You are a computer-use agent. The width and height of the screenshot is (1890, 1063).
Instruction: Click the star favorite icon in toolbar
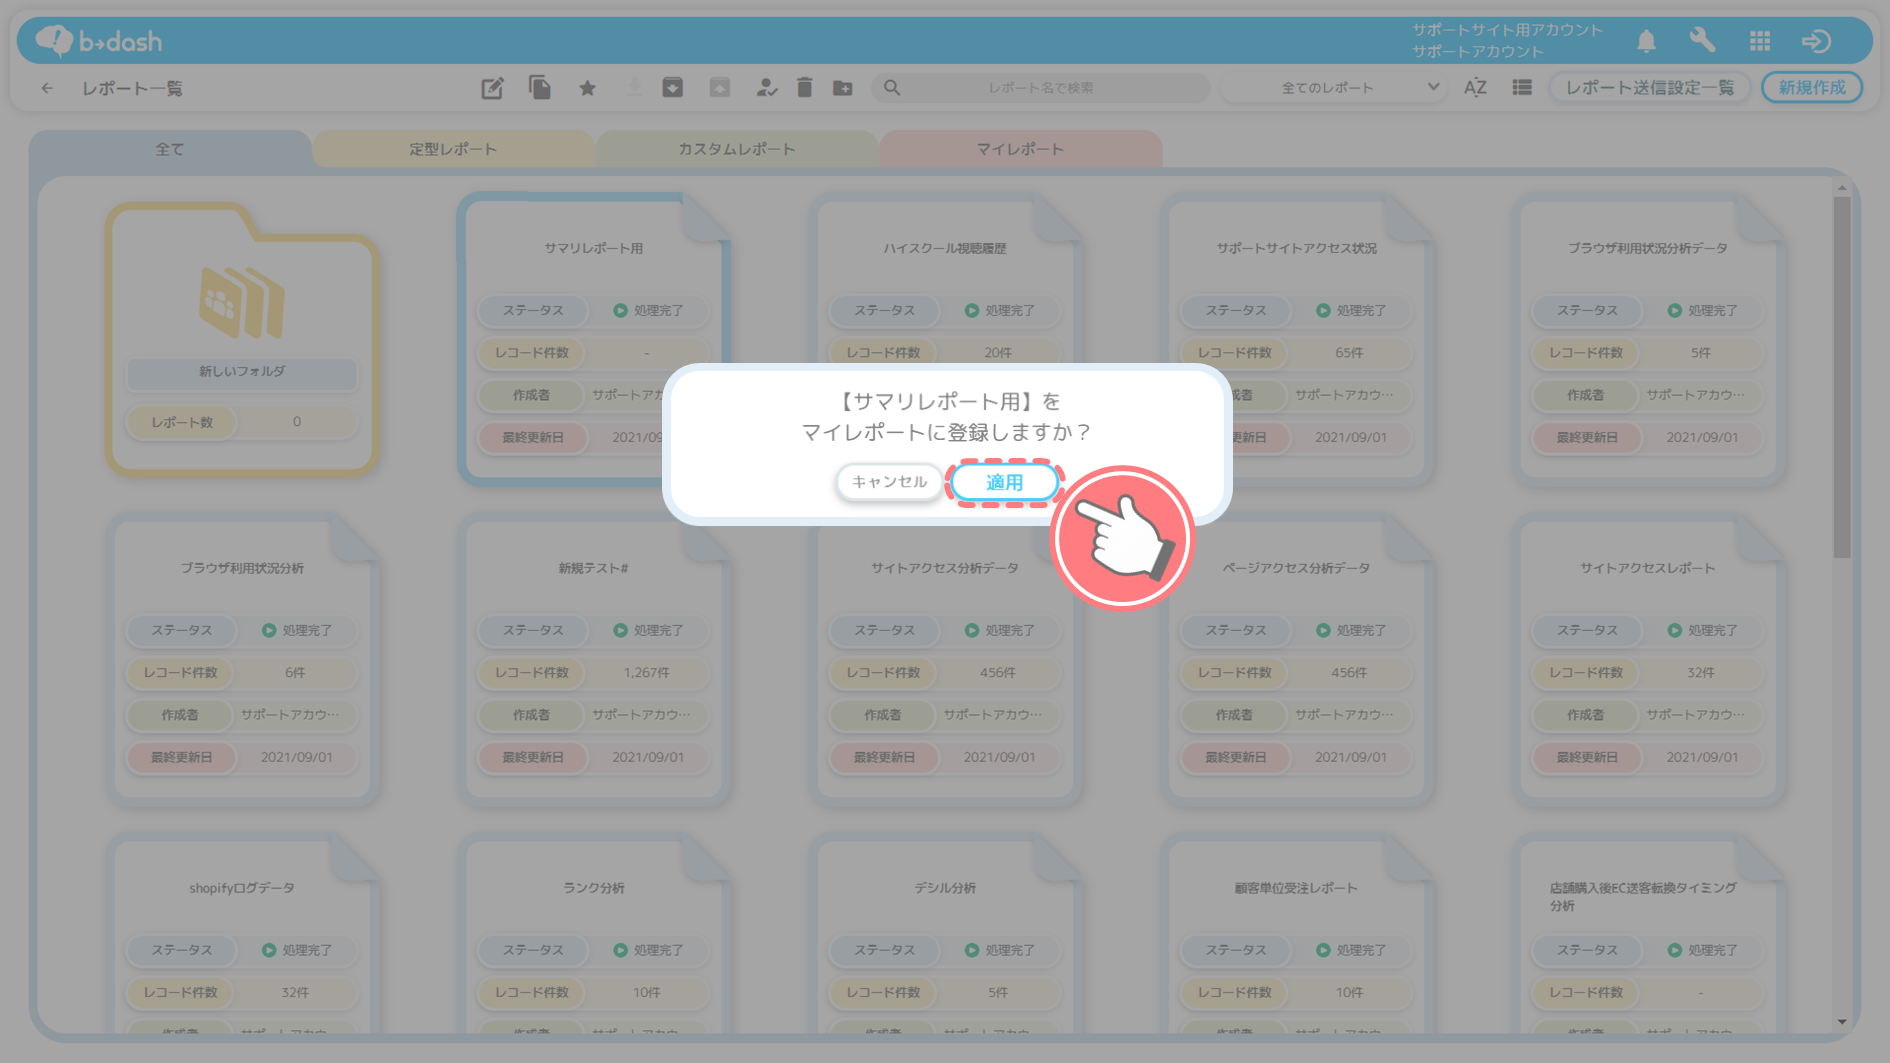587,88
